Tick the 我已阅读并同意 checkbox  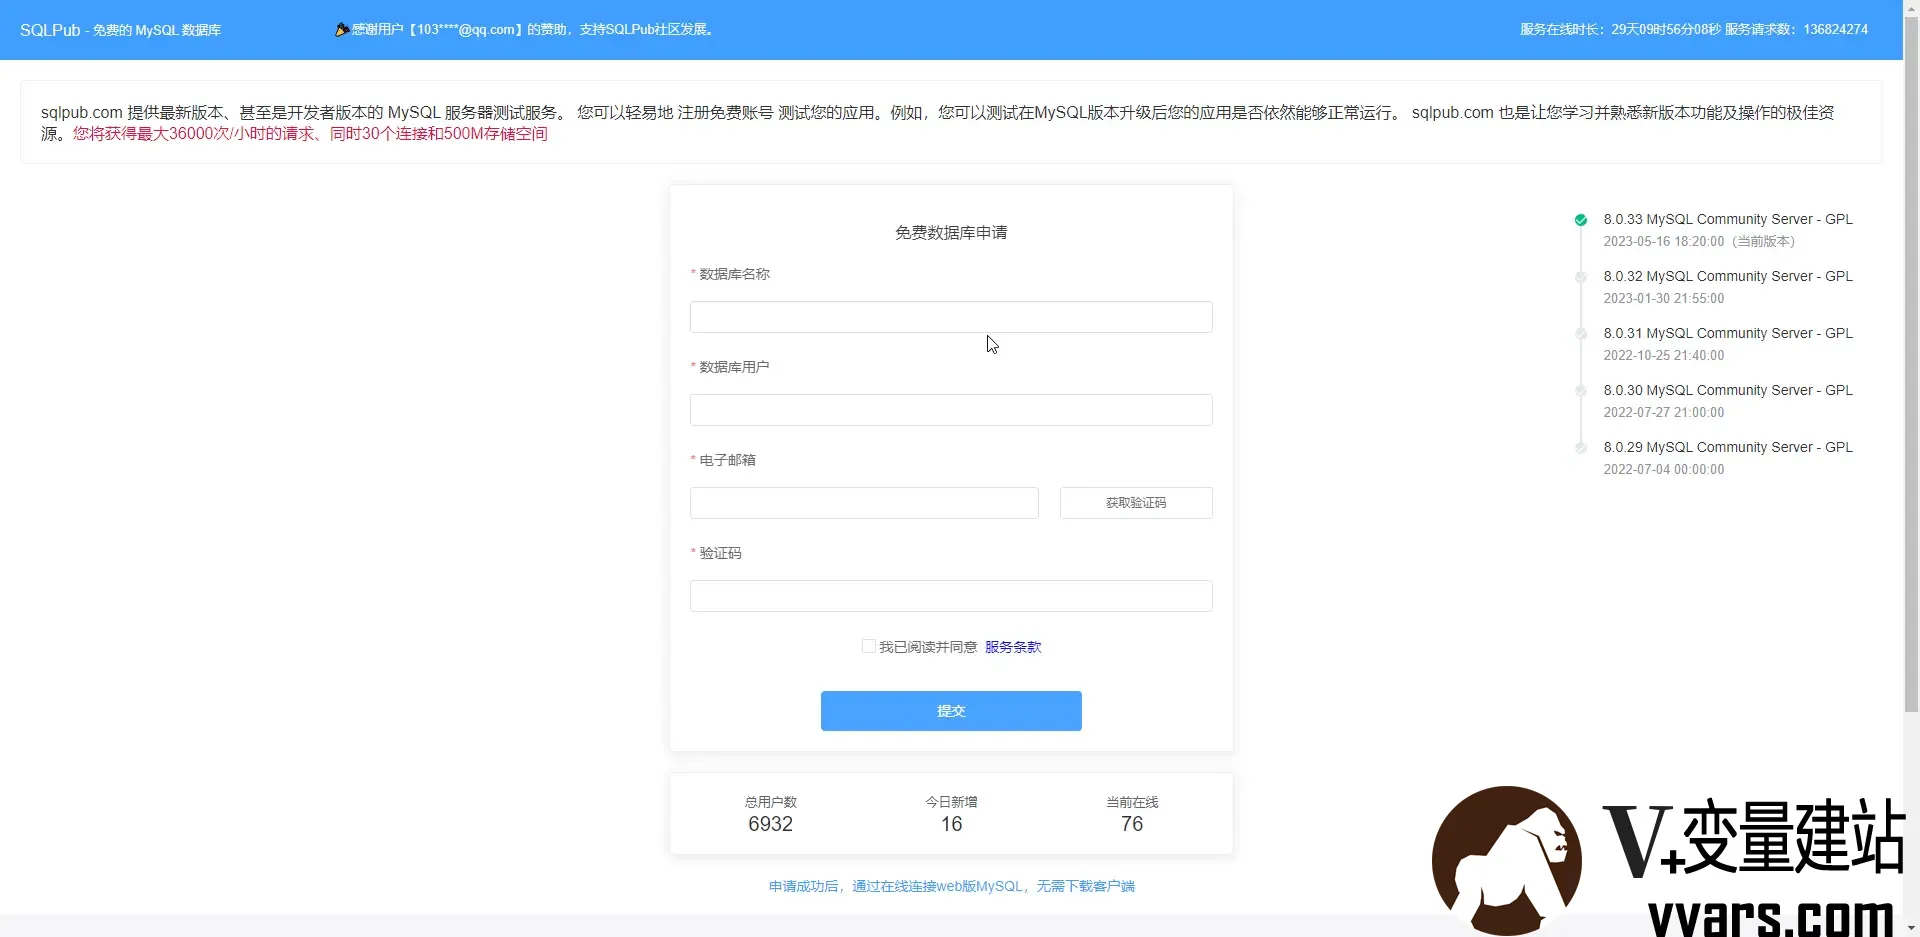pyautogui.click(x=869, y=646)
